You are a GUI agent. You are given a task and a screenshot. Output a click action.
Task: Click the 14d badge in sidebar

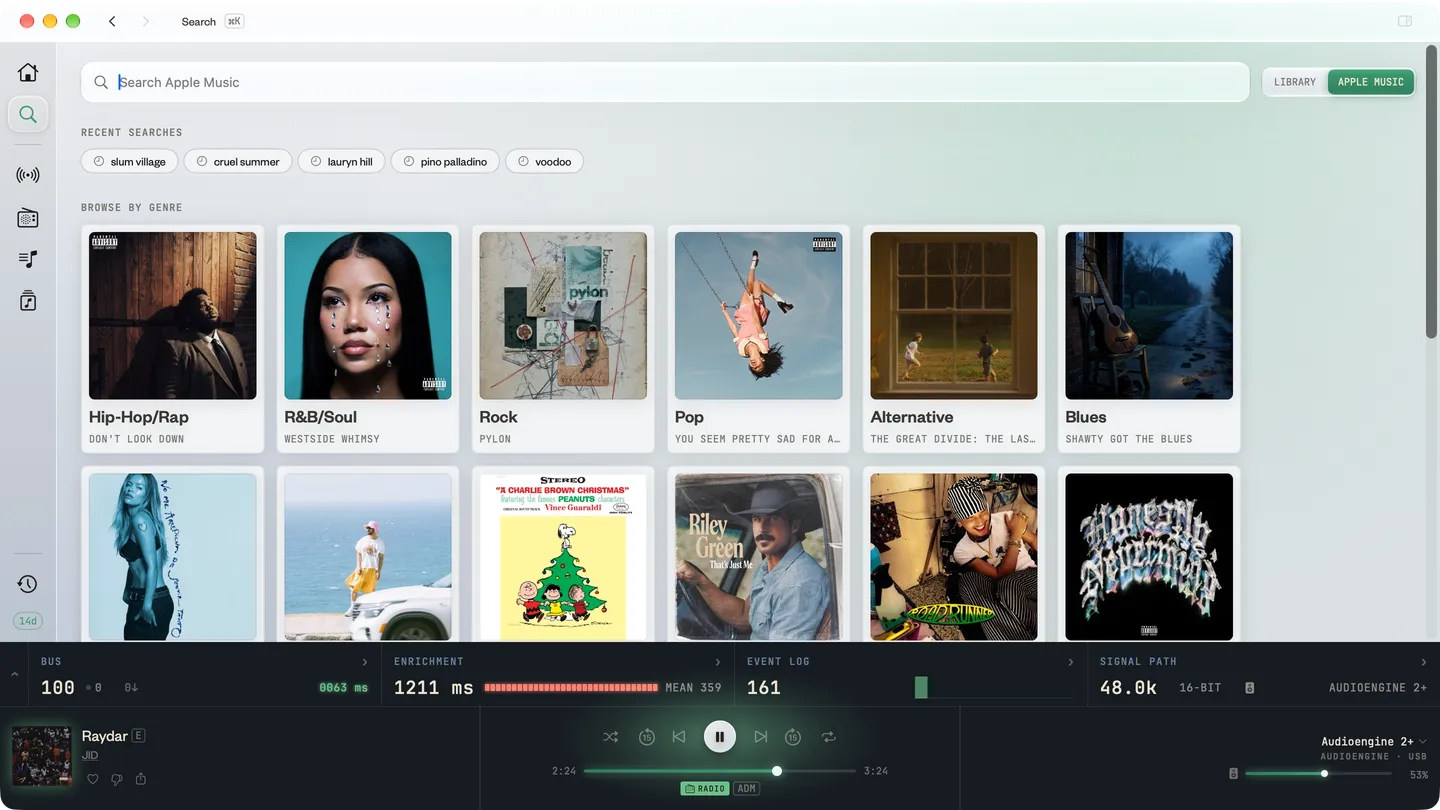[28, 621]
